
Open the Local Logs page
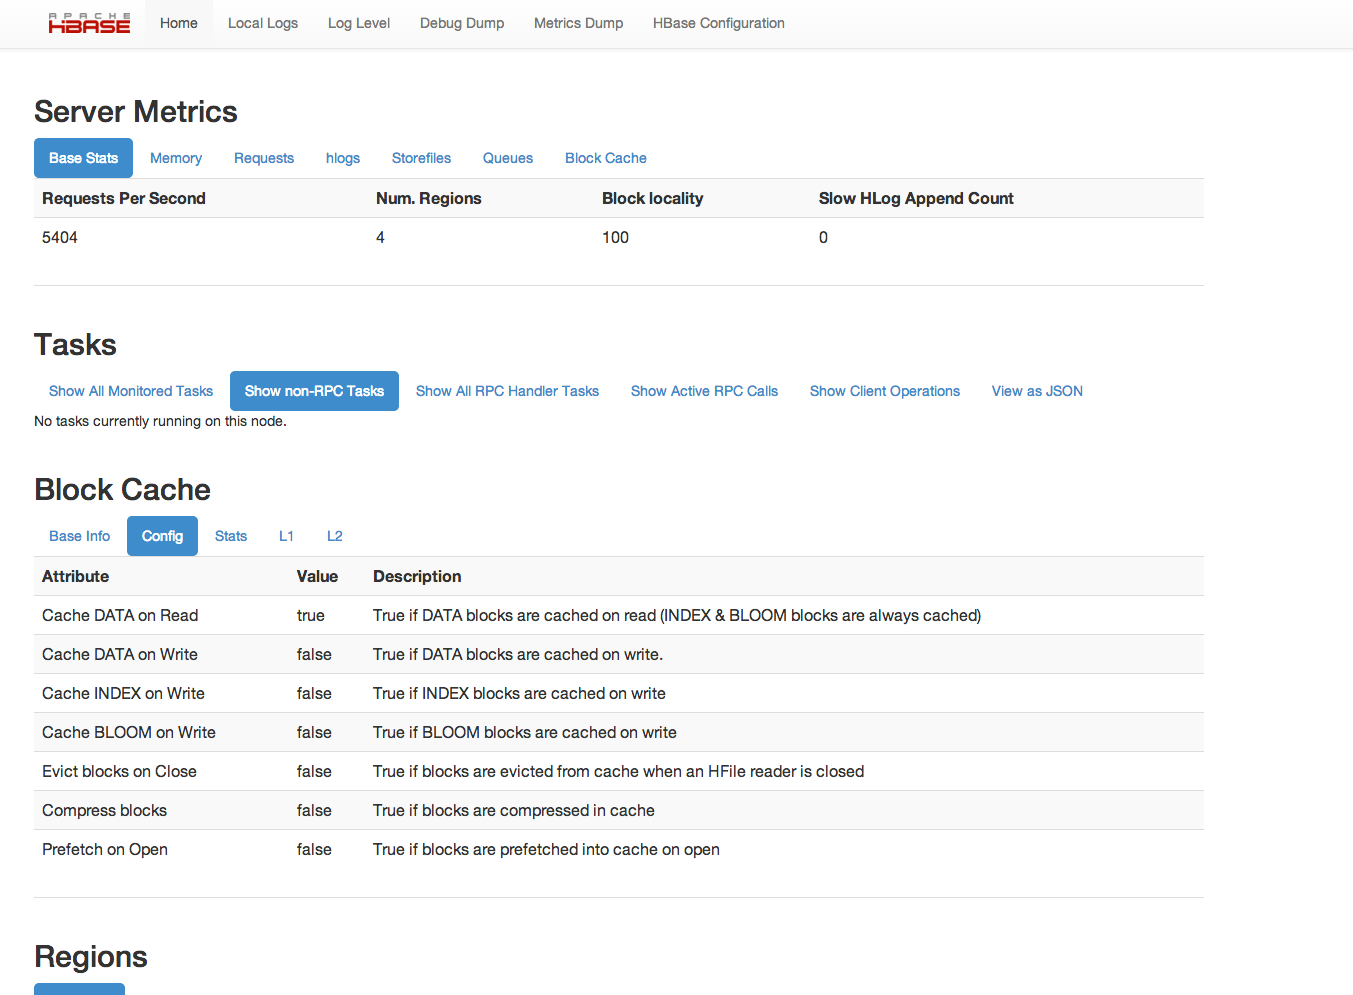coord(262,23)
